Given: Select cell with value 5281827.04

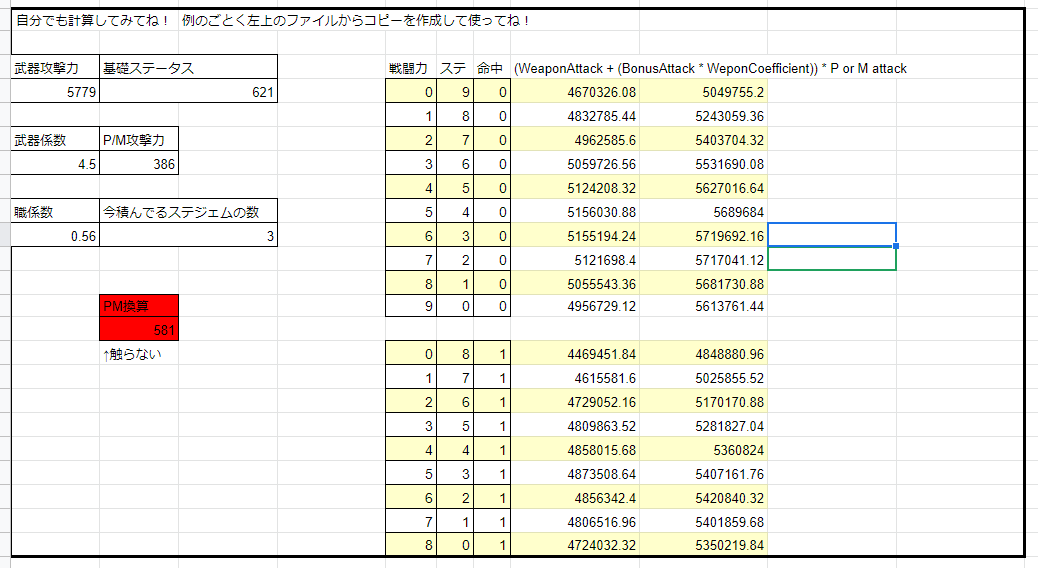Looking at the screenshot, I should [x=703, y=426].
